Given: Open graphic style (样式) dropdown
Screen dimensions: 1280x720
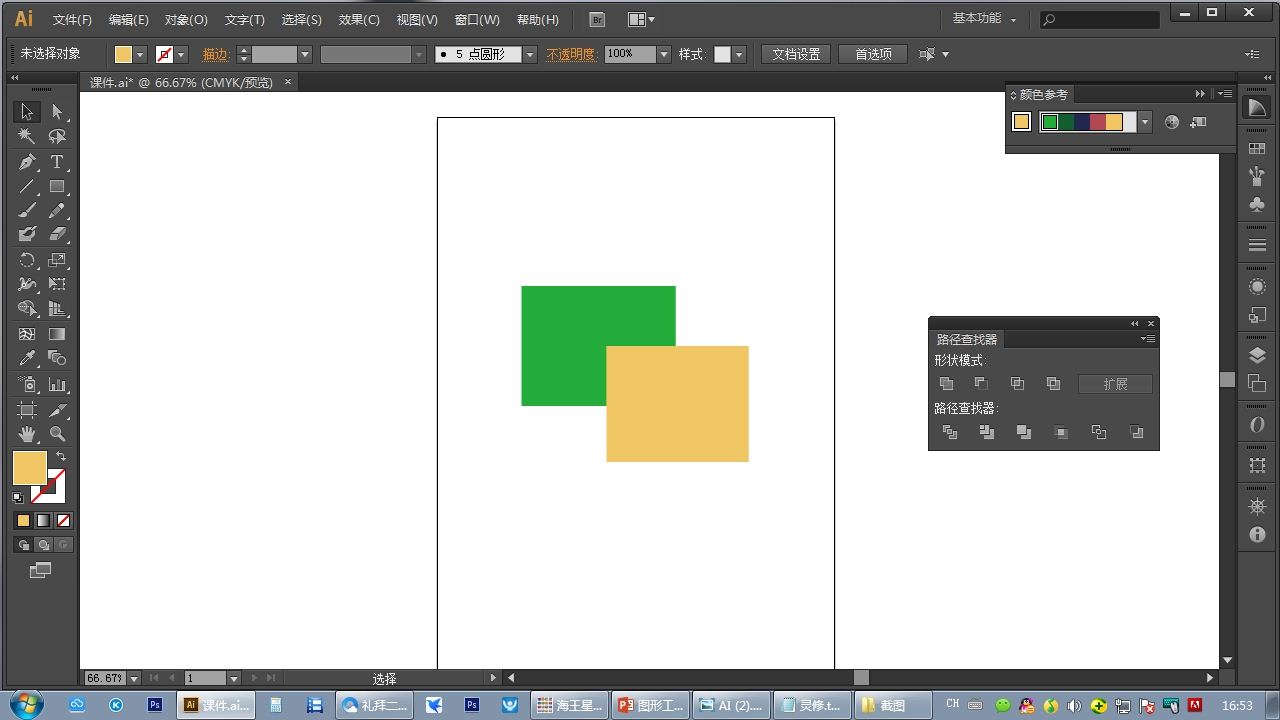Looking at the screenshot, I should click(739, 55).
